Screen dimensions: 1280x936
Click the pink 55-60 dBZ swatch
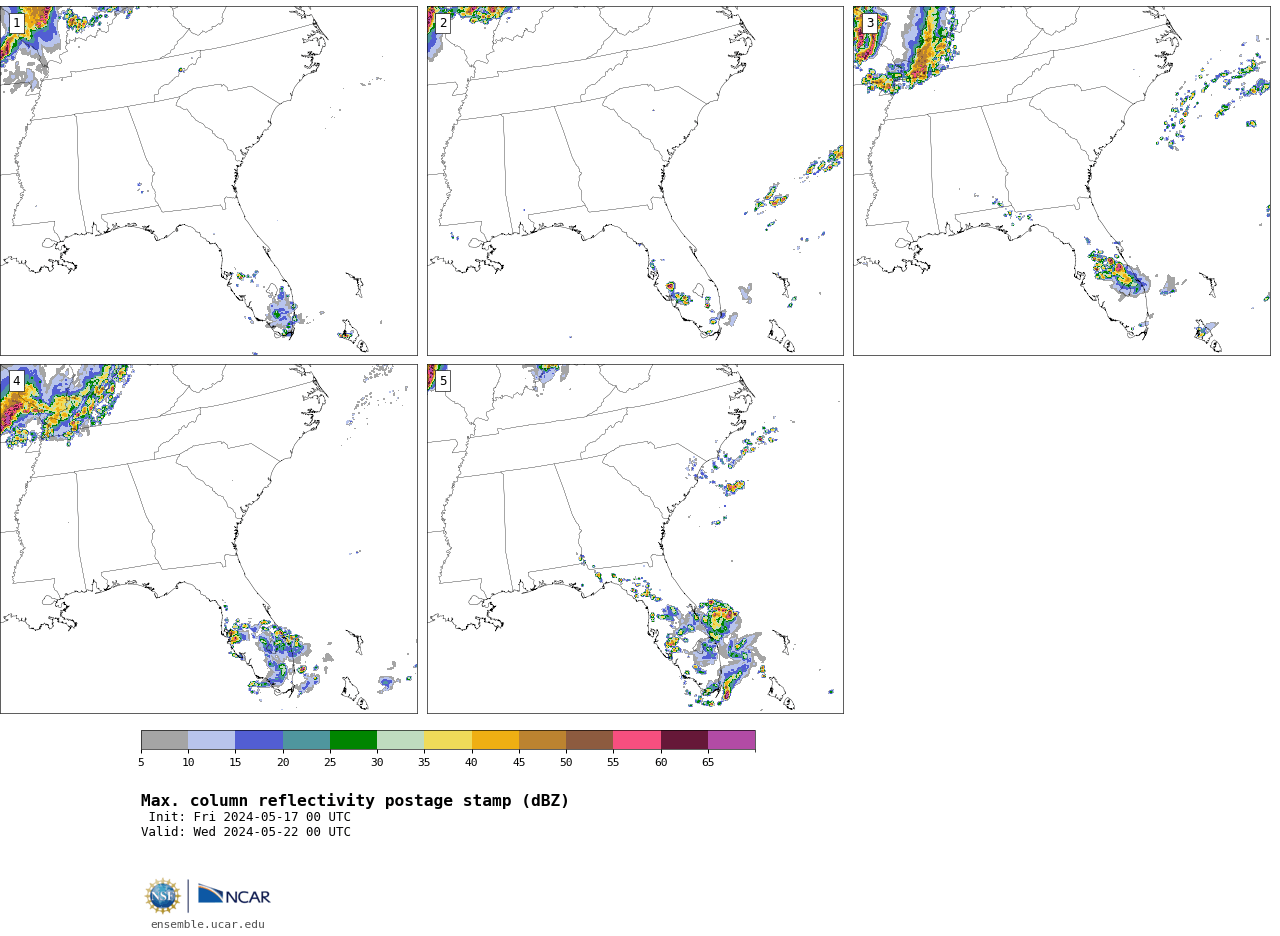pyautogui.click(x=637, y=740)
